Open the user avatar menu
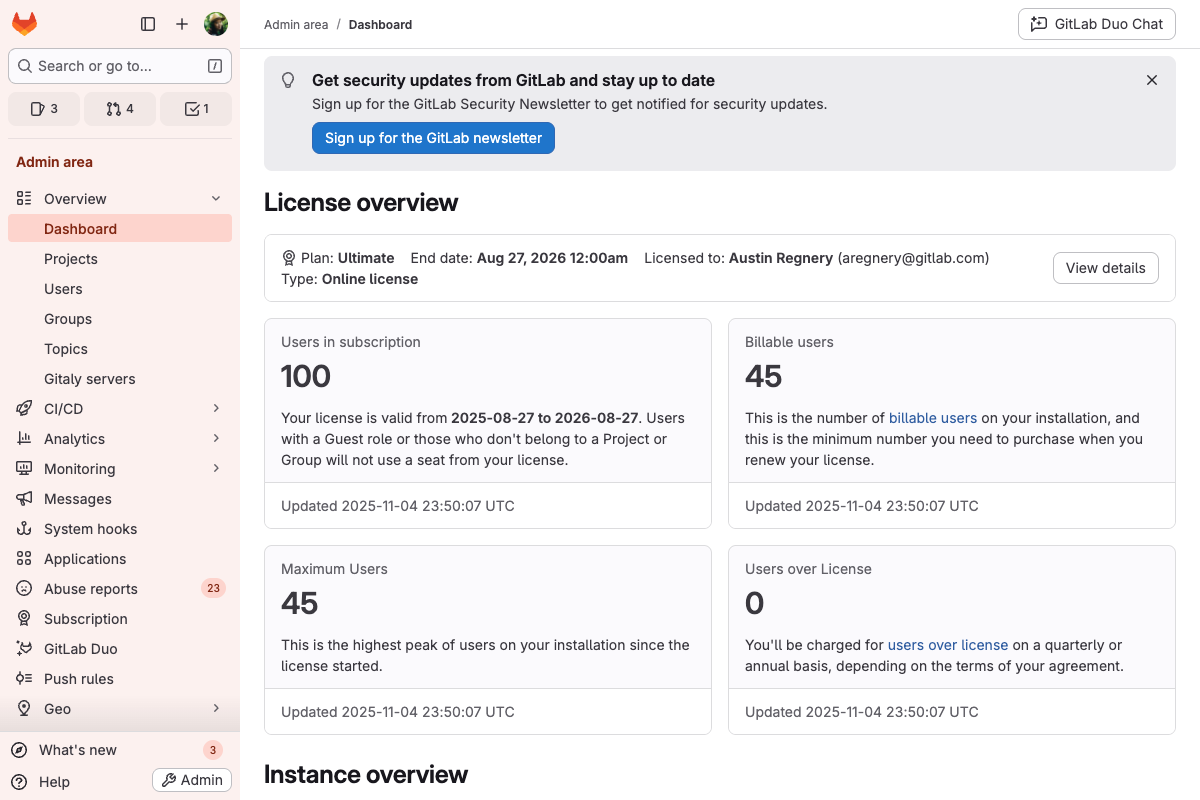The width and height of the screenshot is (1200, 800). (x=216, y=24)
